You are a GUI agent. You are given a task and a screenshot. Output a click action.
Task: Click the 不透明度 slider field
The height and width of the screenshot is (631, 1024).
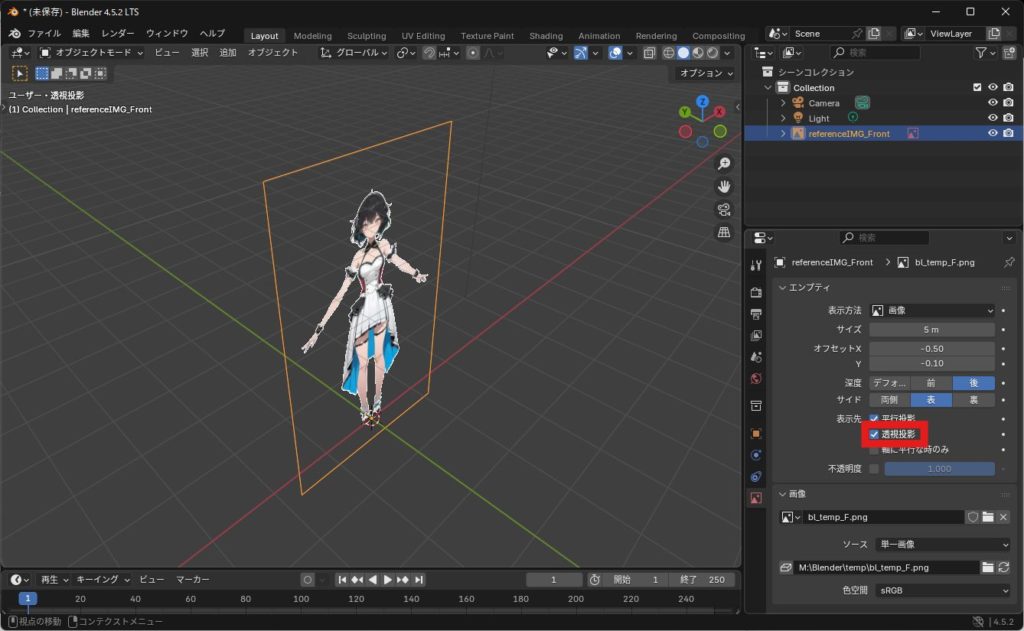[939, 468]
